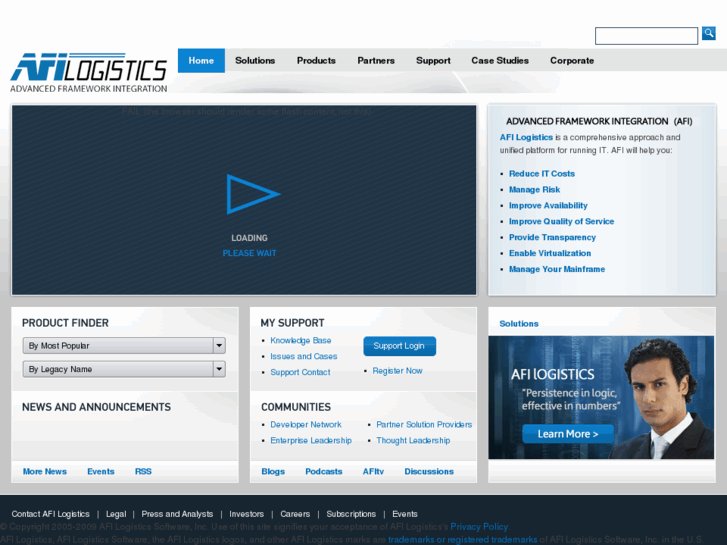Expand the By Legacy Name dropdown
Screen dimensions: 727x545
(x=124, y=369)
